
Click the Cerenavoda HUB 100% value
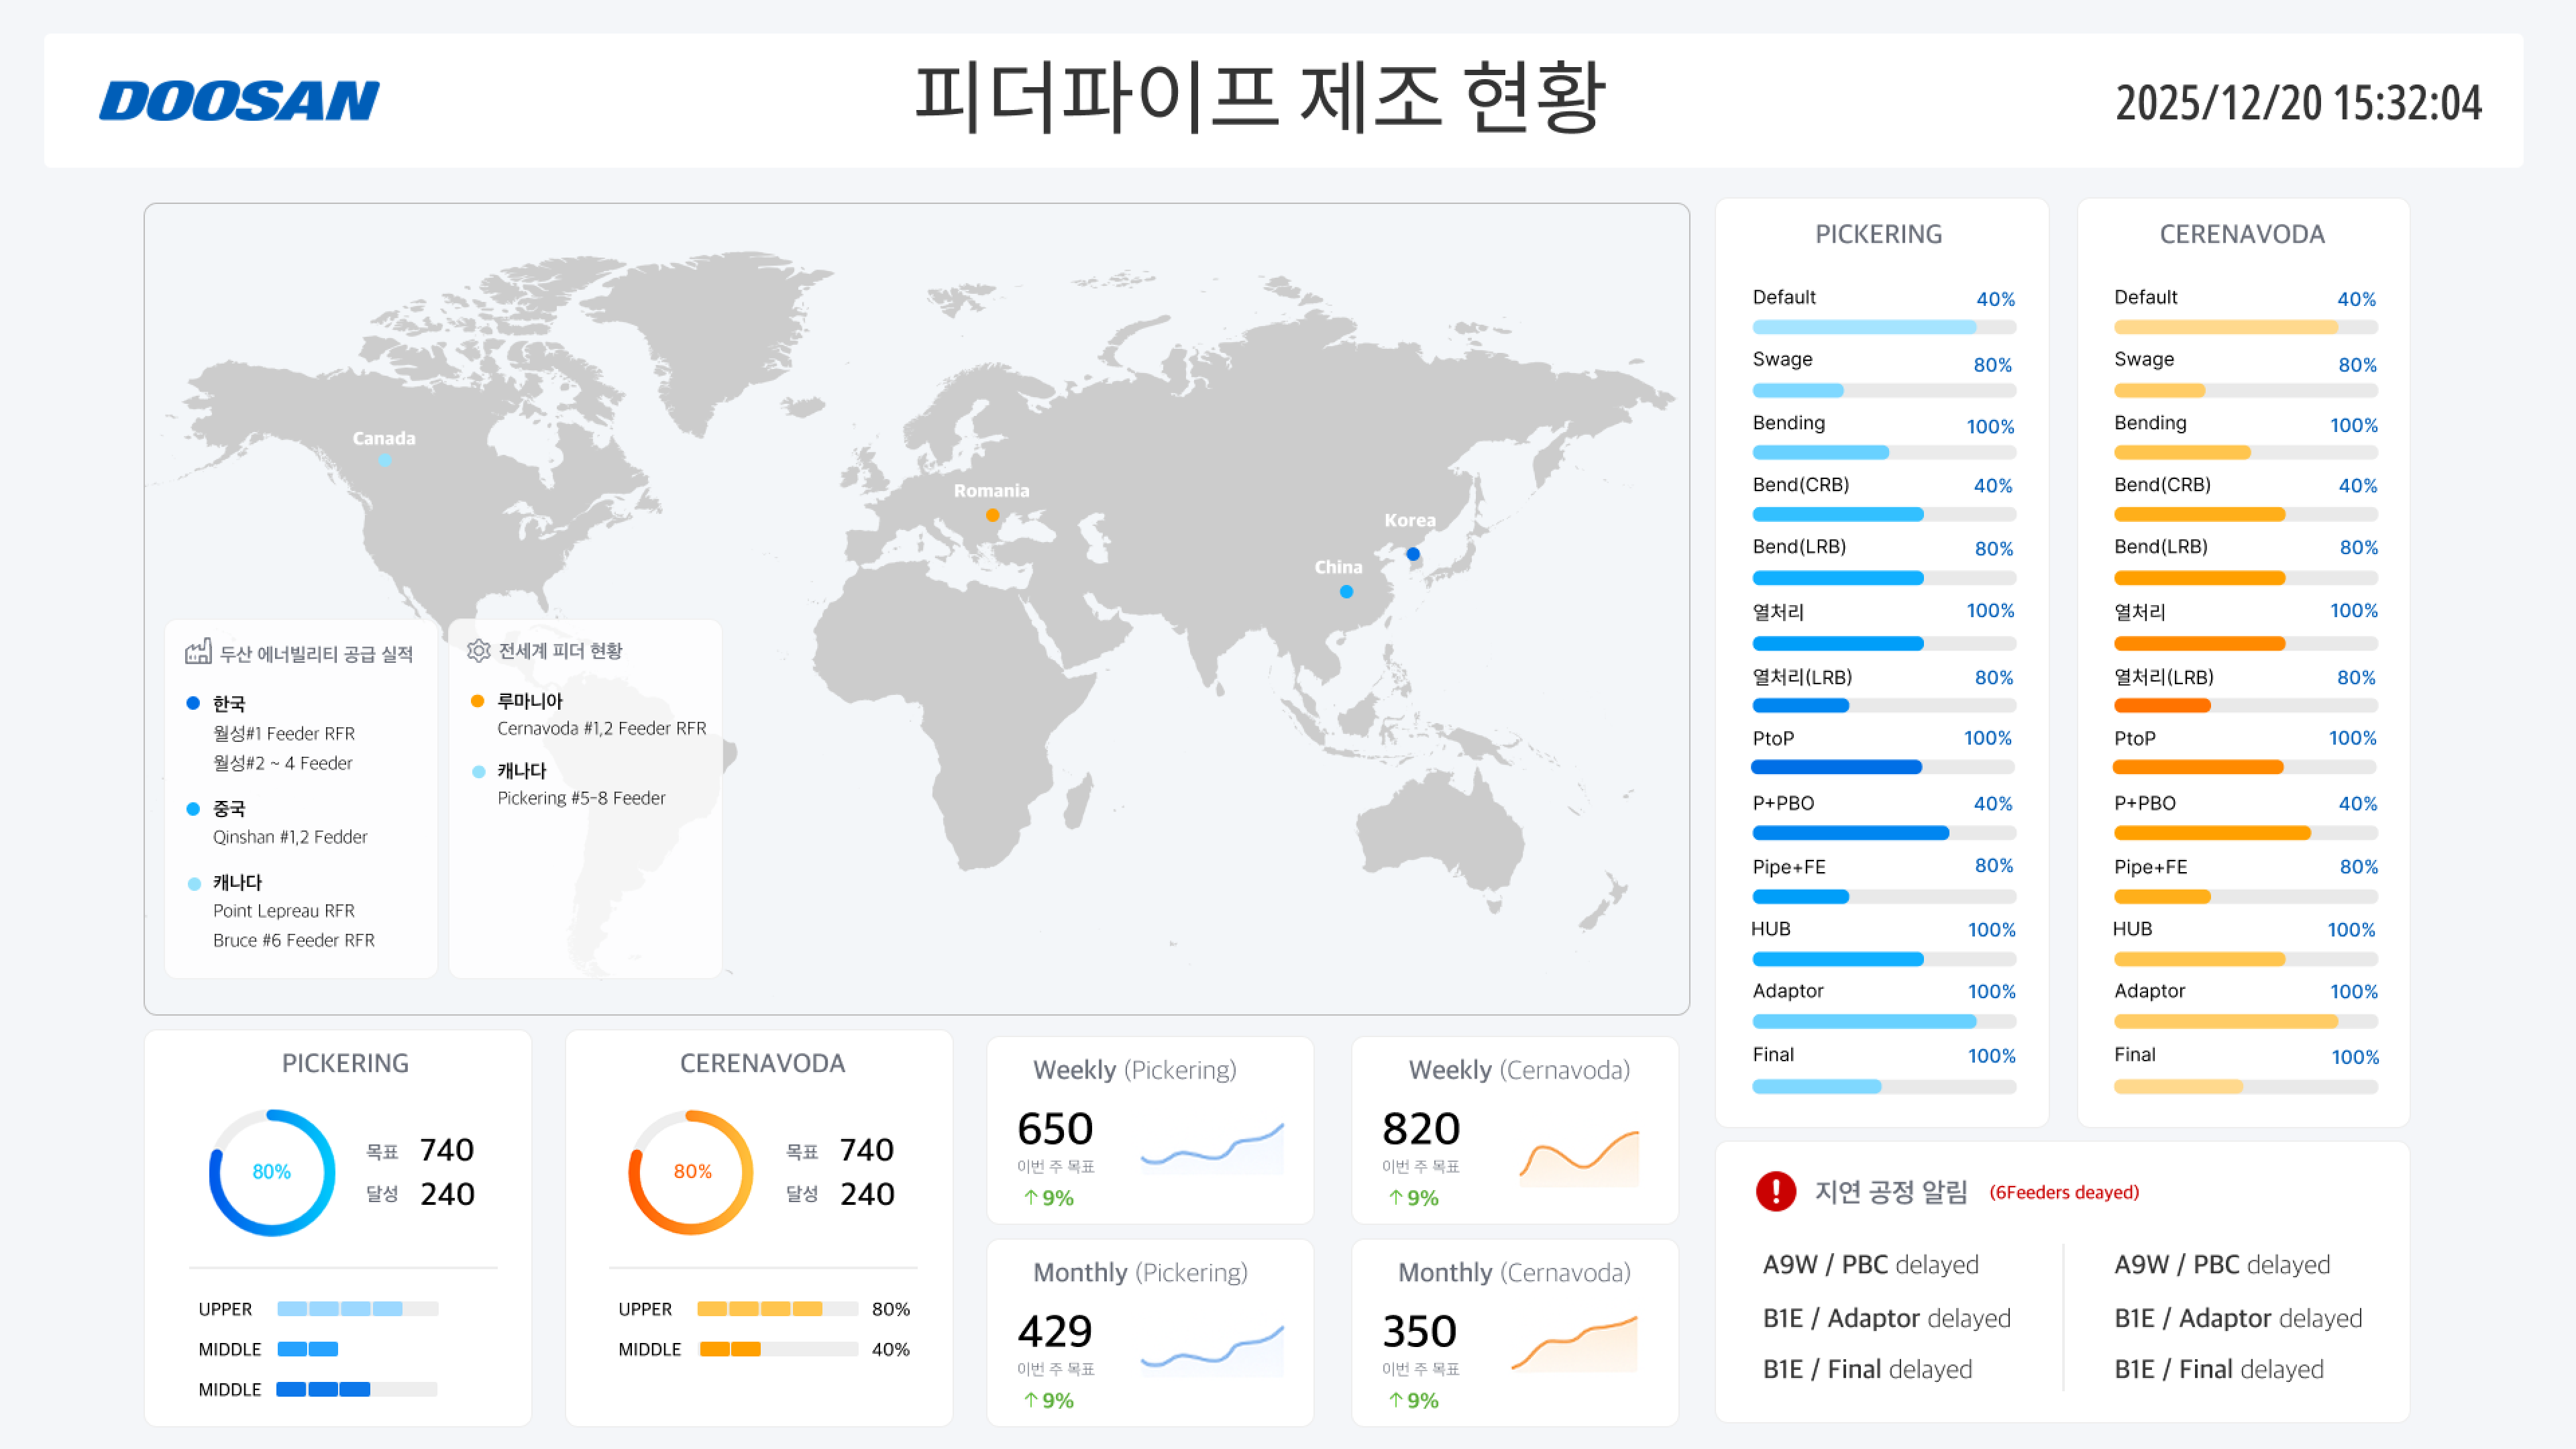[x=2351, y=930]
